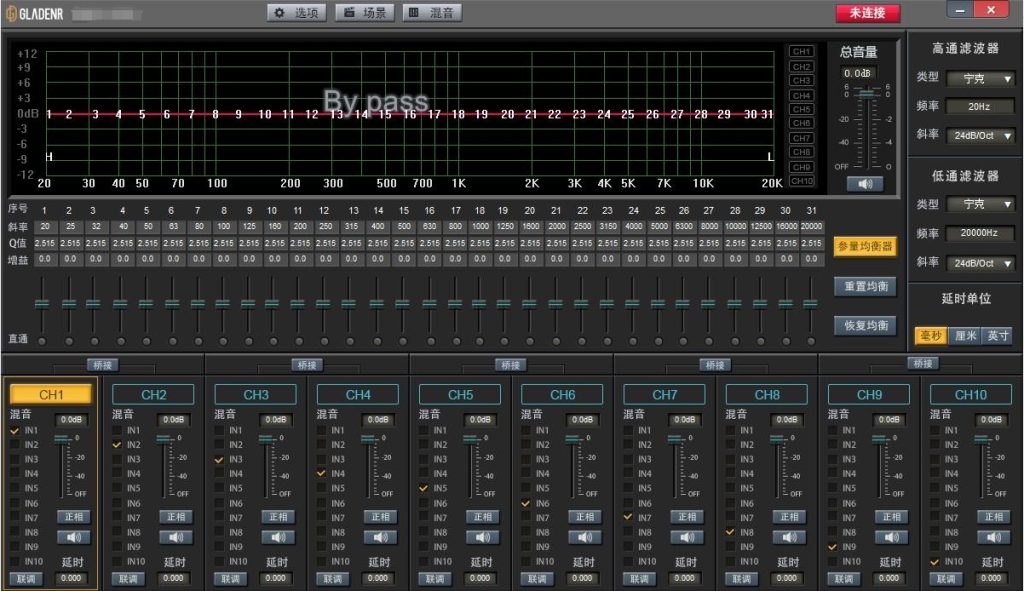Click the CH4 0.0dB volume value
The height and width of the screenshot is (591, 1024).
coord(378,419)
